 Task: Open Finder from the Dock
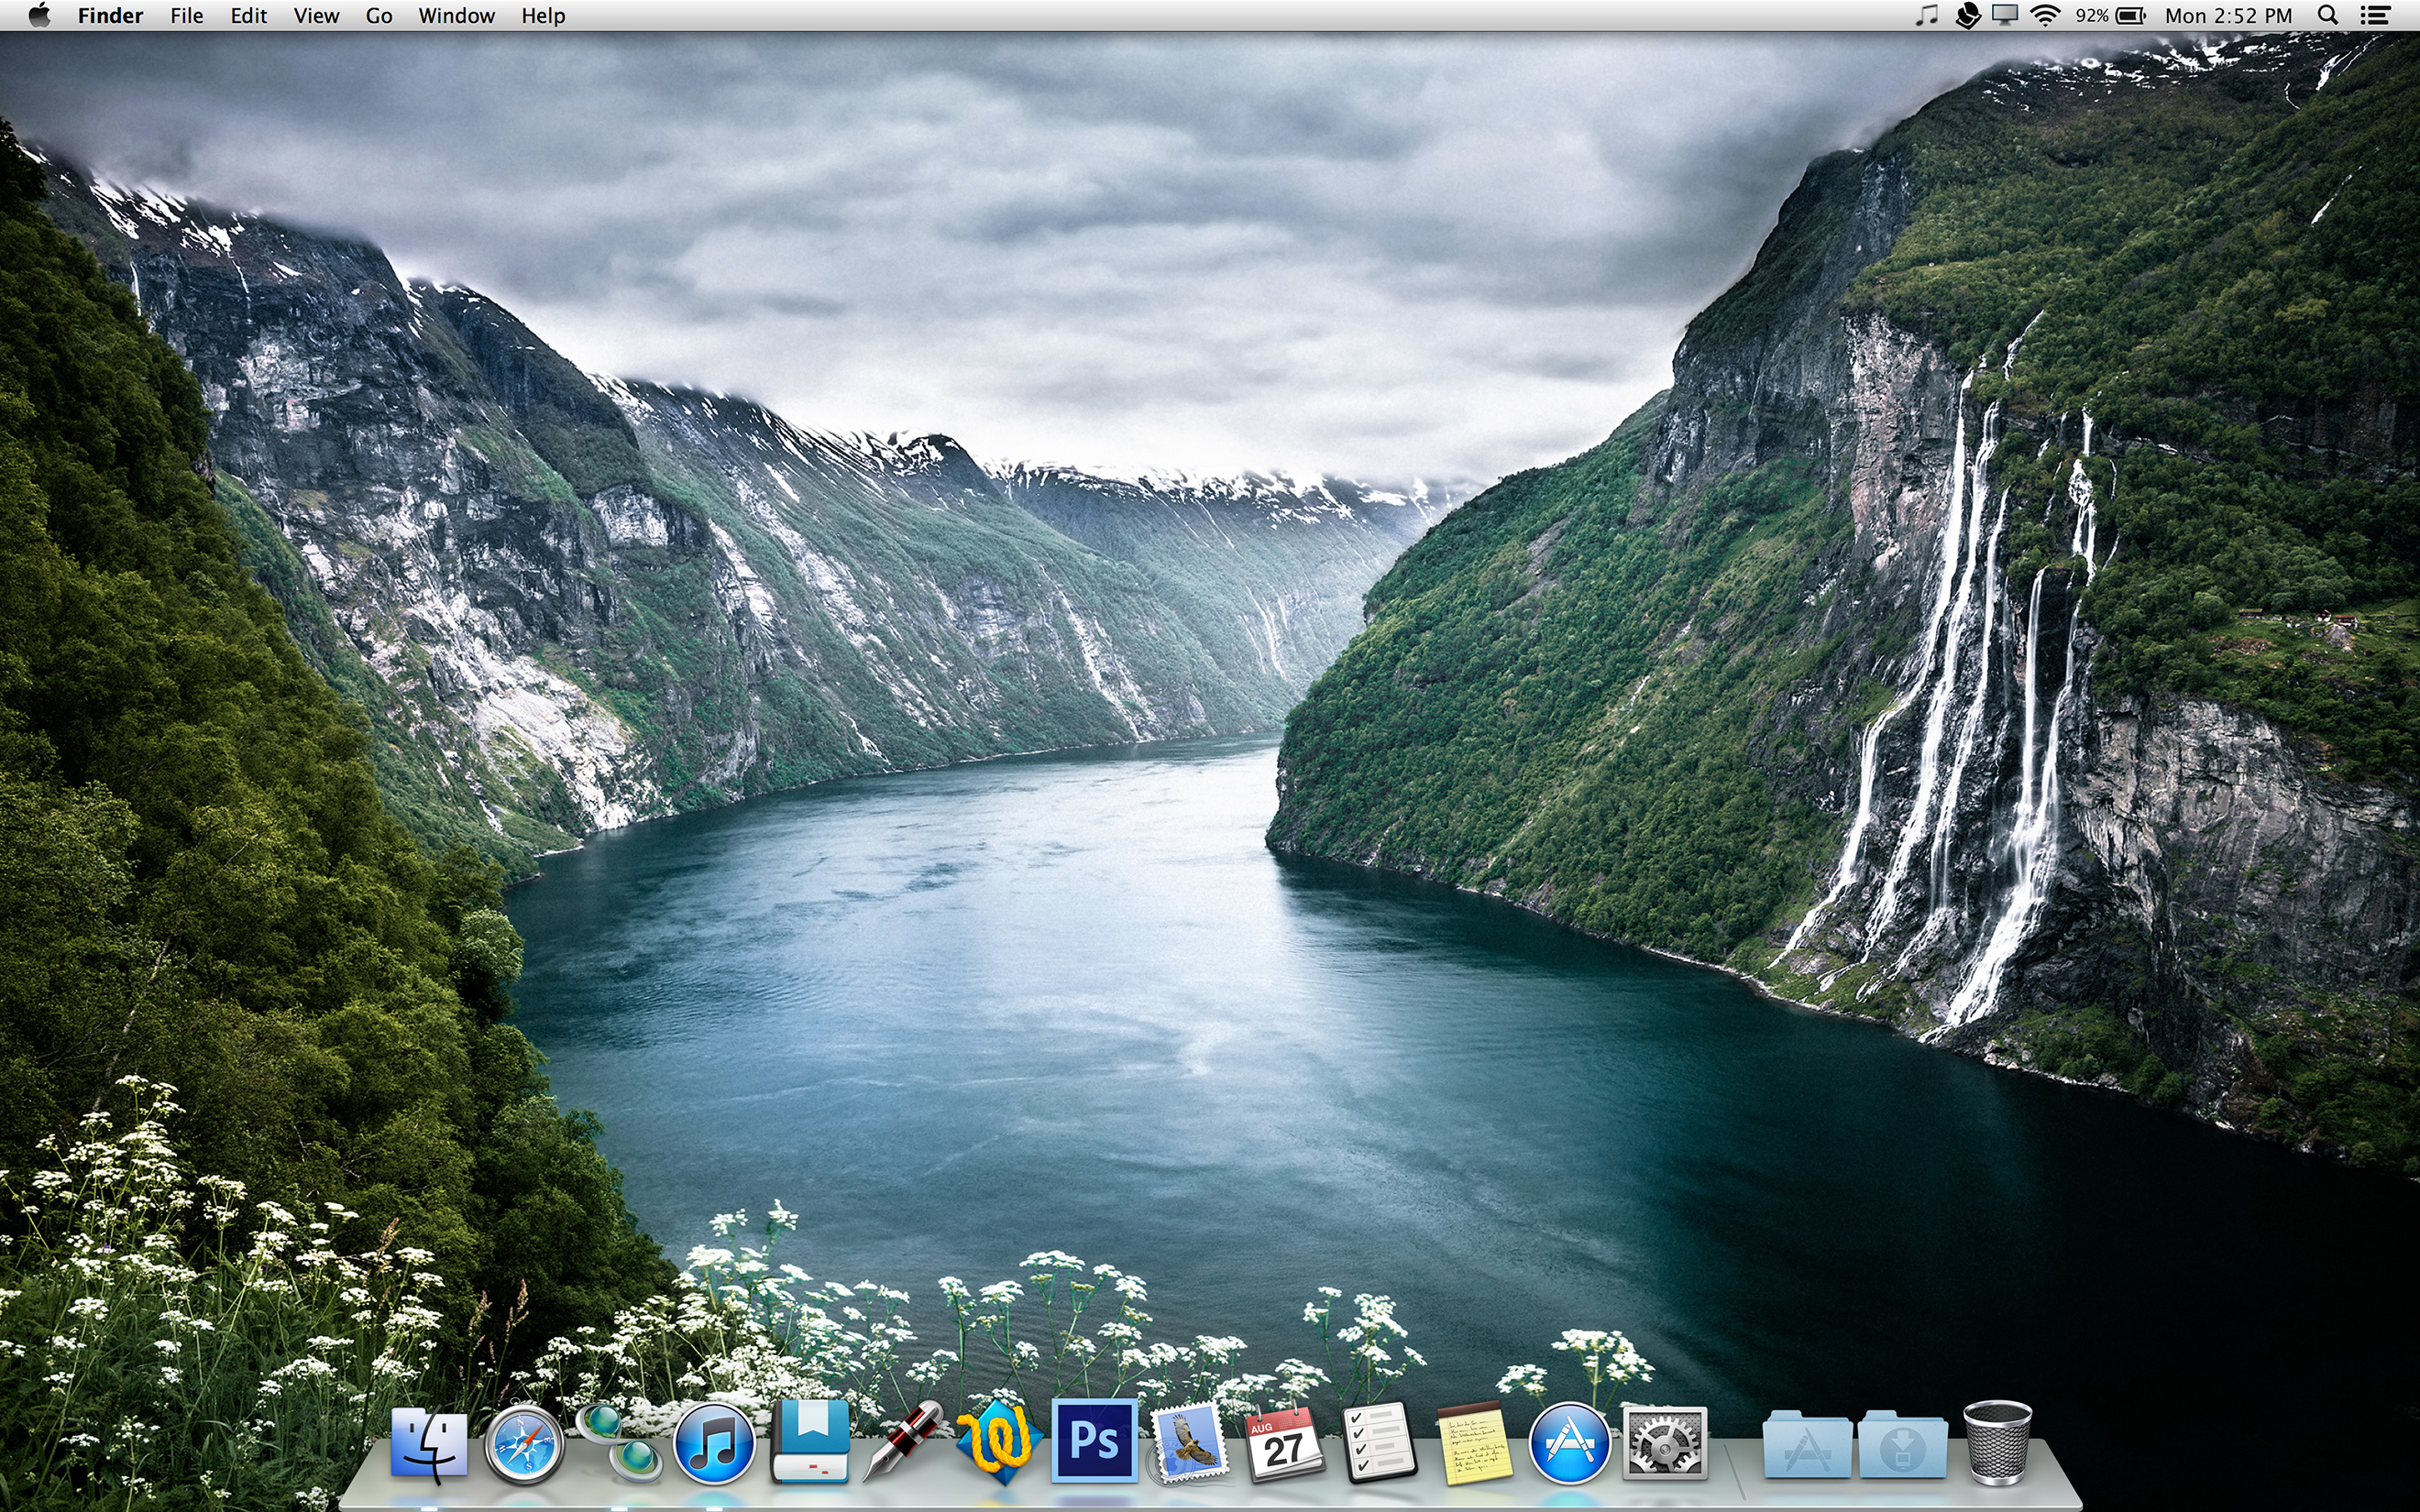[428, 1444]
